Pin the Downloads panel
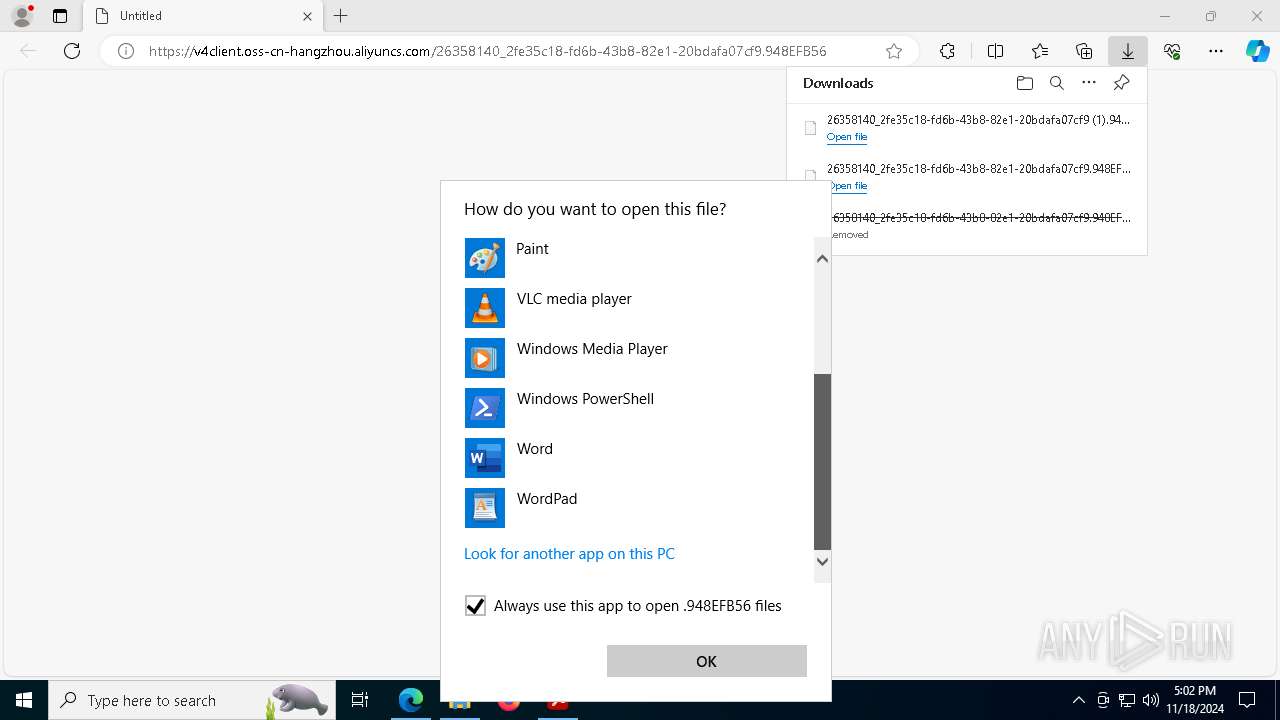Viewport: 1280px width, 720px height. 1121,83
